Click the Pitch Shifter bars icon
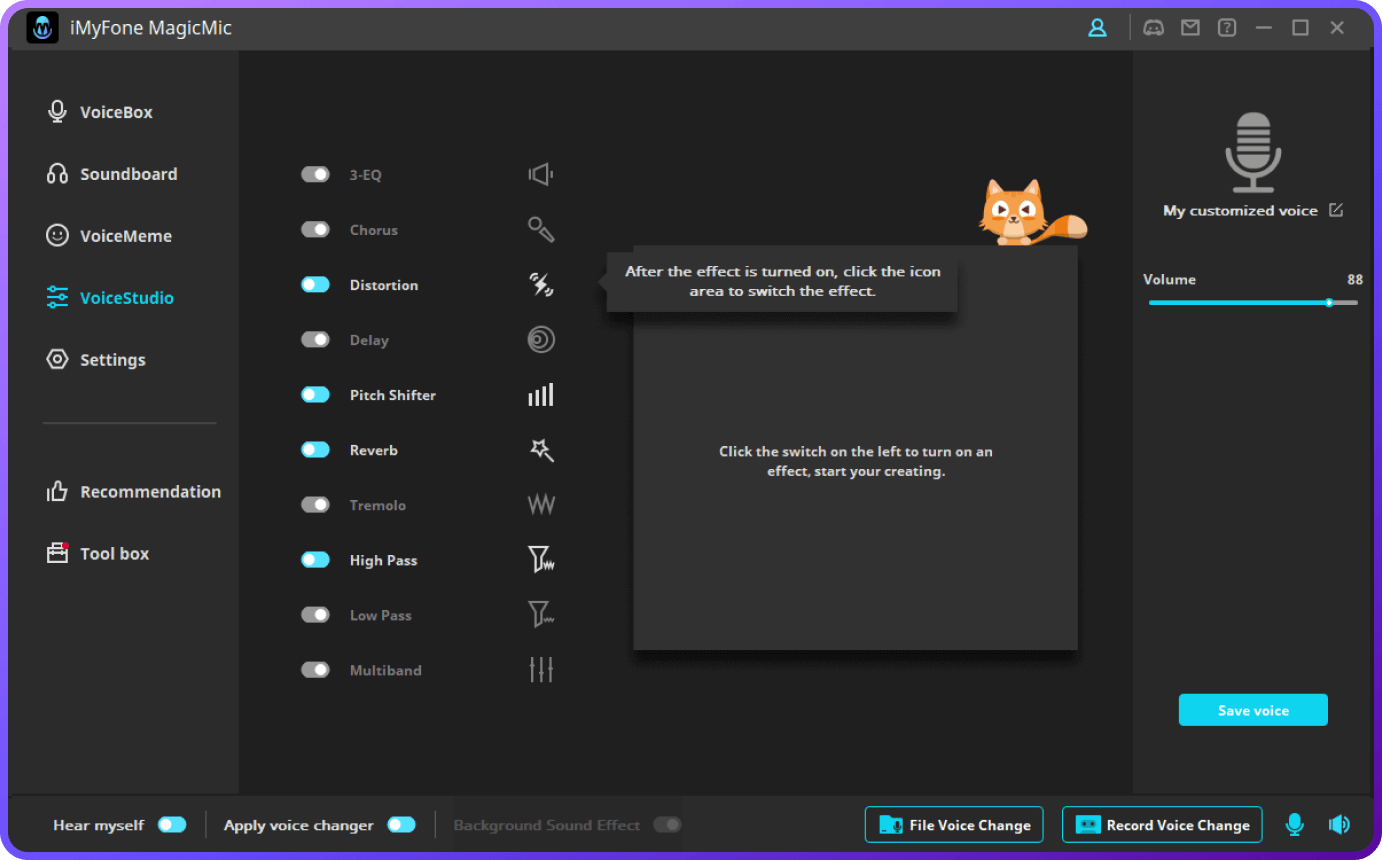This screenshot has width=1382, height=860. pos(541,395)
